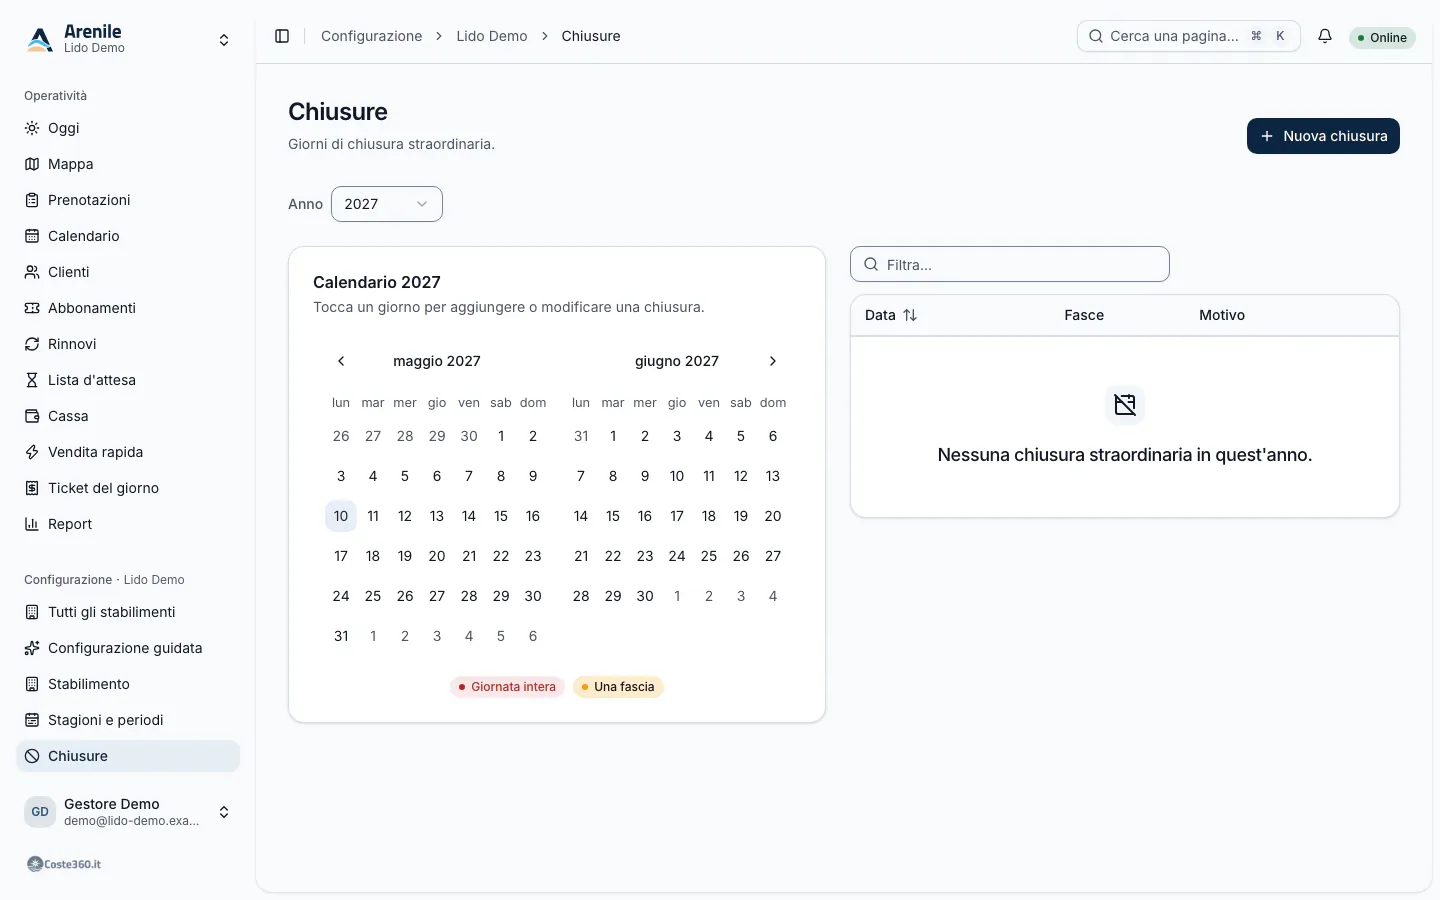Image resolution: width=1440 pixels, height=900 pixels.
Task: Expand the Gestore Demo account menu
Action: [128, 812]
